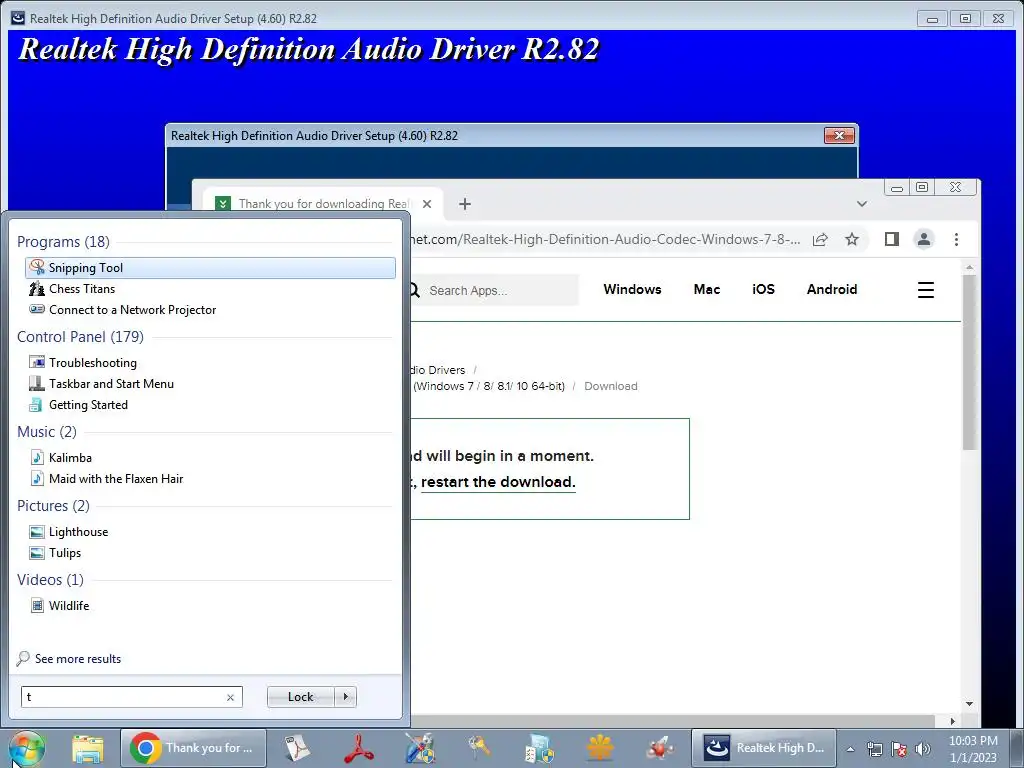Open the website hamburger menu
This screenshot has height=768, width=1024.
(x=925, y=289)
